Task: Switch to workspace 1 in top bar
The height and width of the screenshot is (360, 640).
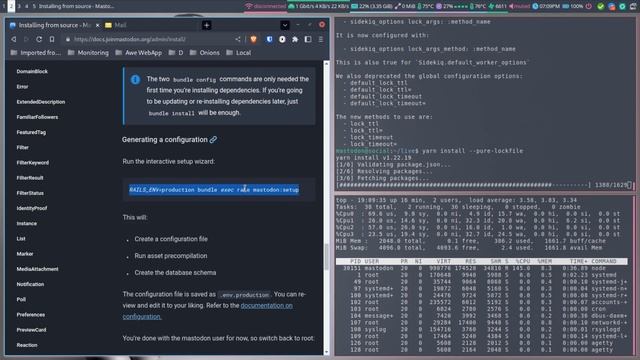Action: click(3, 6)
